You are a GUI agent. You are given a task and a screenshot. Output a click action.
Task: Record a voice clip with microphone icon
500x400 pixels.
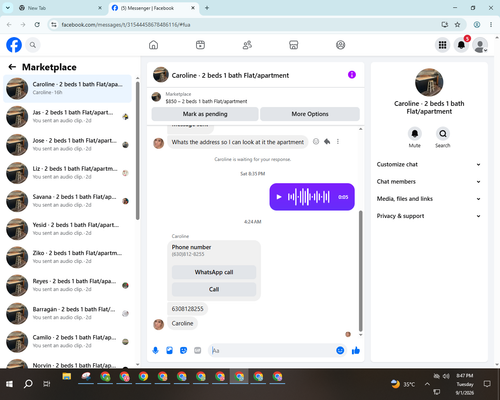pyautogui.click(x=155, y=350)
